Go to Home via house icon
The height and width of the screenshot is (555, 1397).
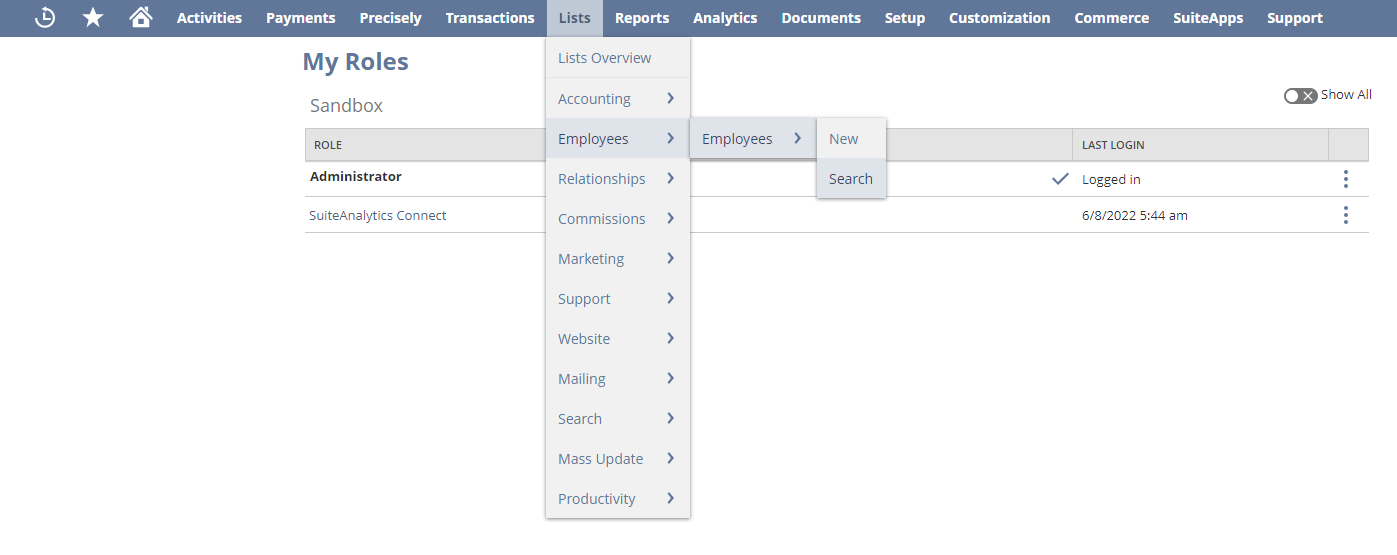141,18
